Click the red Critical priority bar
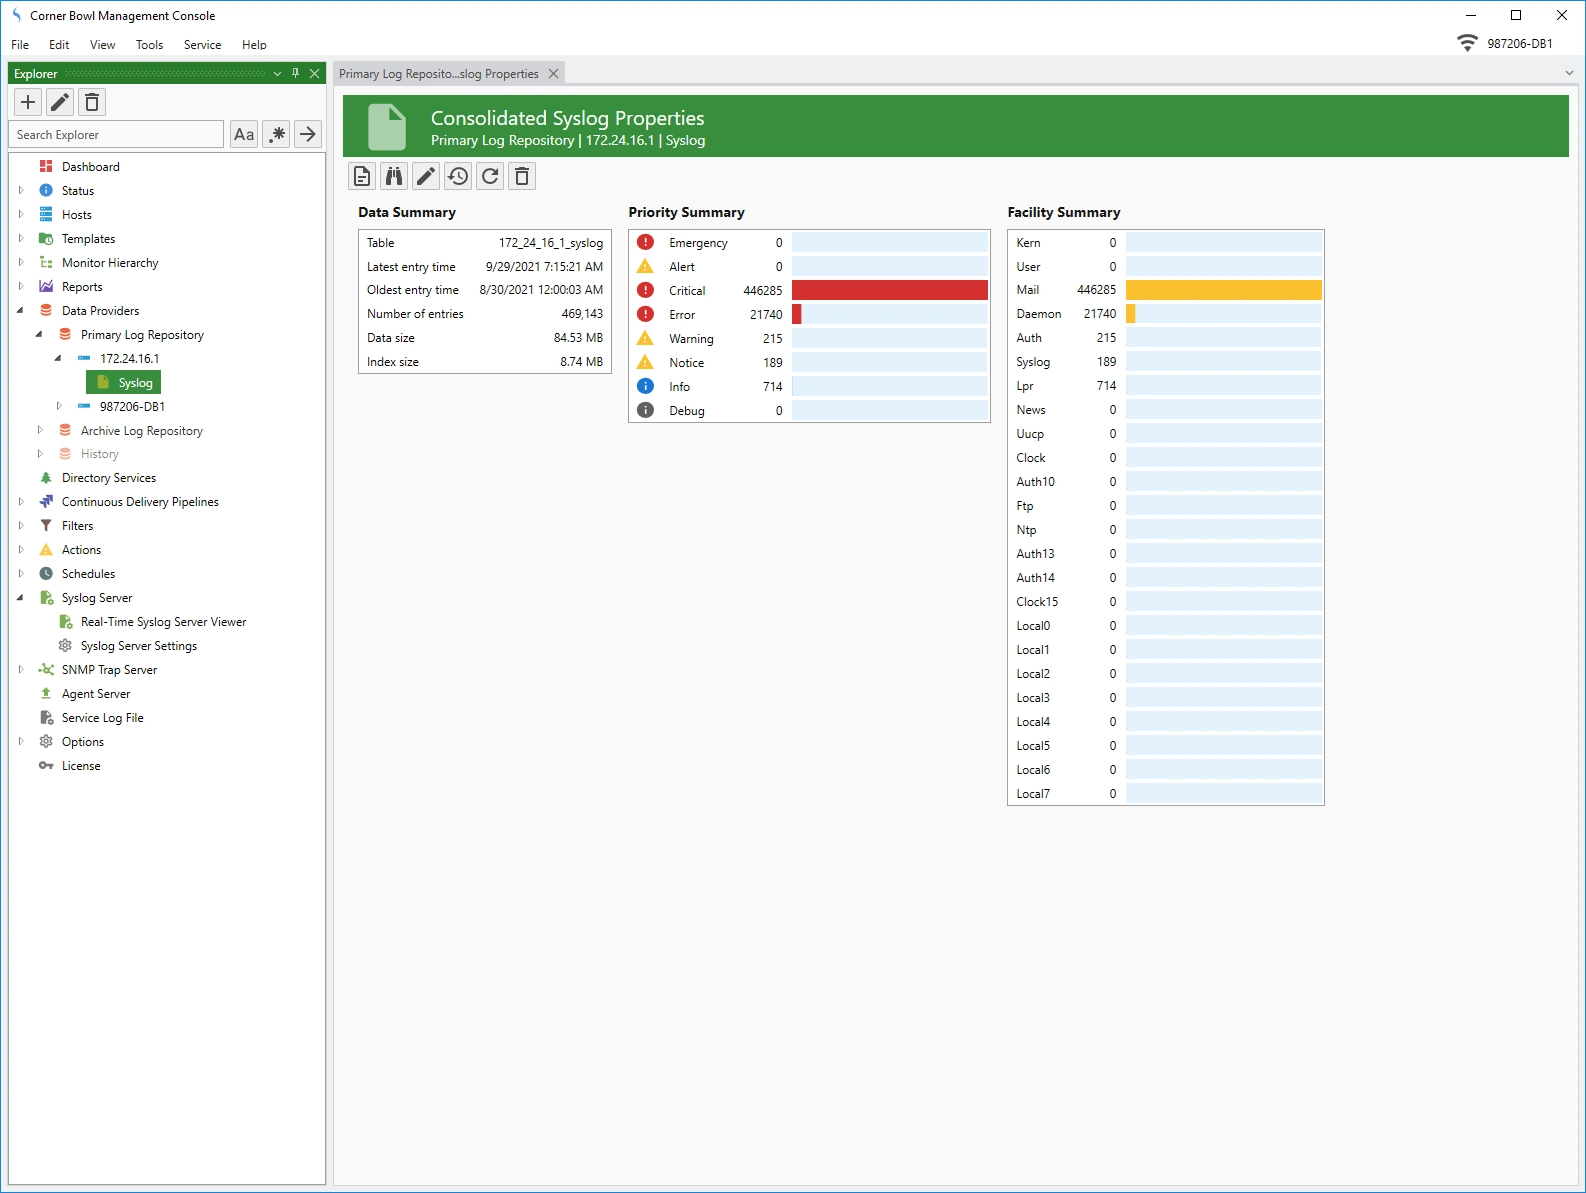This screenshot has height=1193, width=1586. point(889,290)
